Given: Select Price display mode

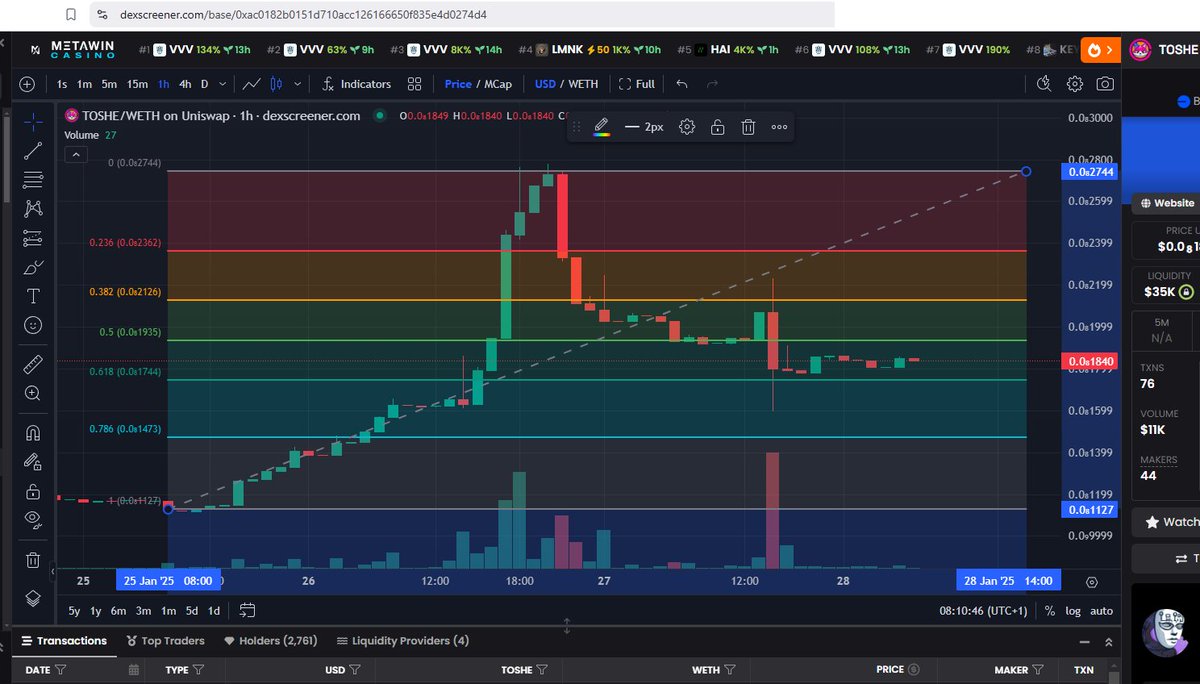Looking at the screenshot, I should (x=458, y=84).
